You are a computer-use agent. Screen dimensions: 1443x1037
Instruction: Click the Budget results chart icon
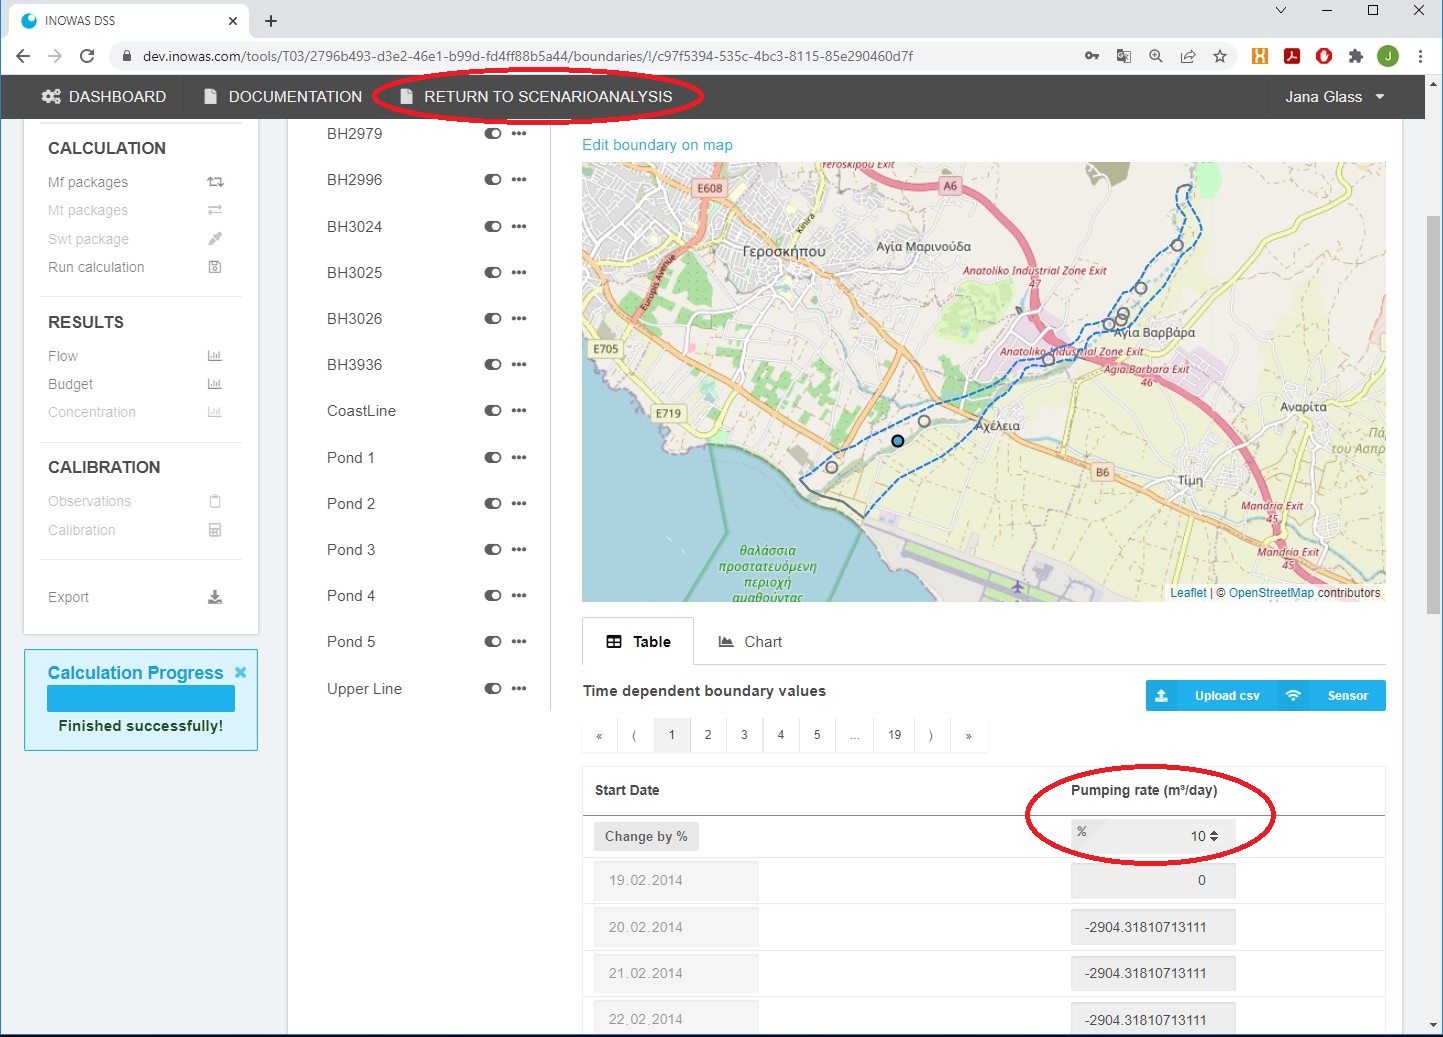[215, 384]
